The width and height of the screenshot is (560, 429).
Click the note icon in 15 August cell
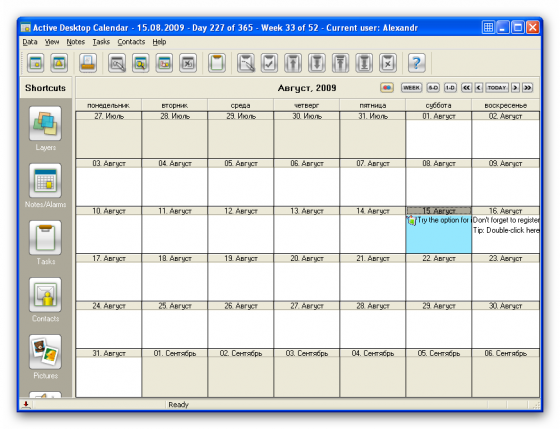point(411,220)
